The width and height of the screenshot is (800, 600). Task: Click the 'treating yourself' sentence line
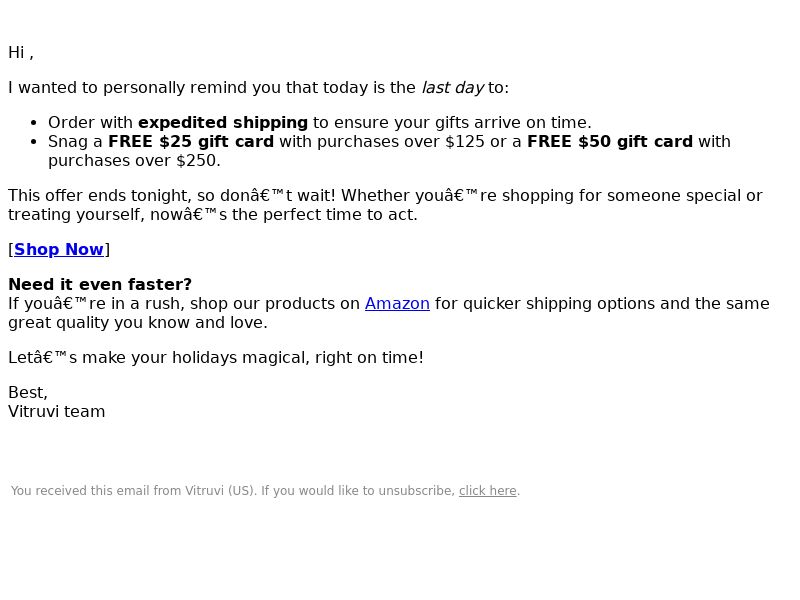point(213,215)
